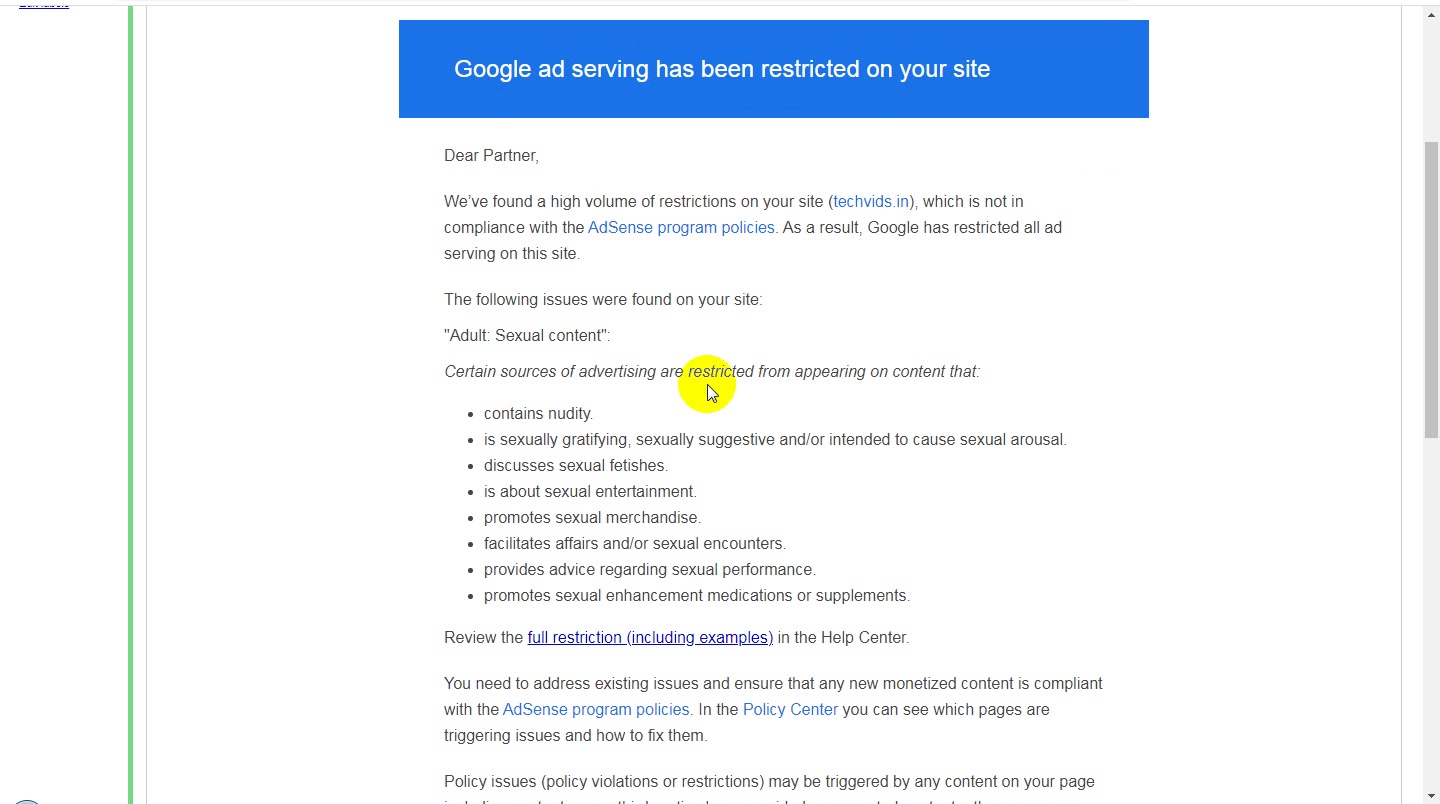
Task: Click scrollbar track below the thumb
Action: pyautogui.click(x=1431, y=610)
